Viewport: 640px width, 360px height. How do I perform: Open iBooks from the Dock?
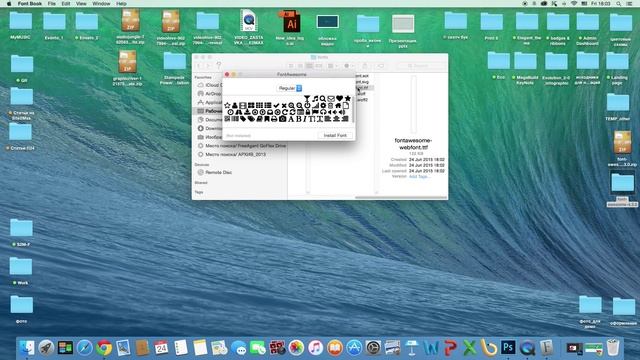click(x=335, y=348)
